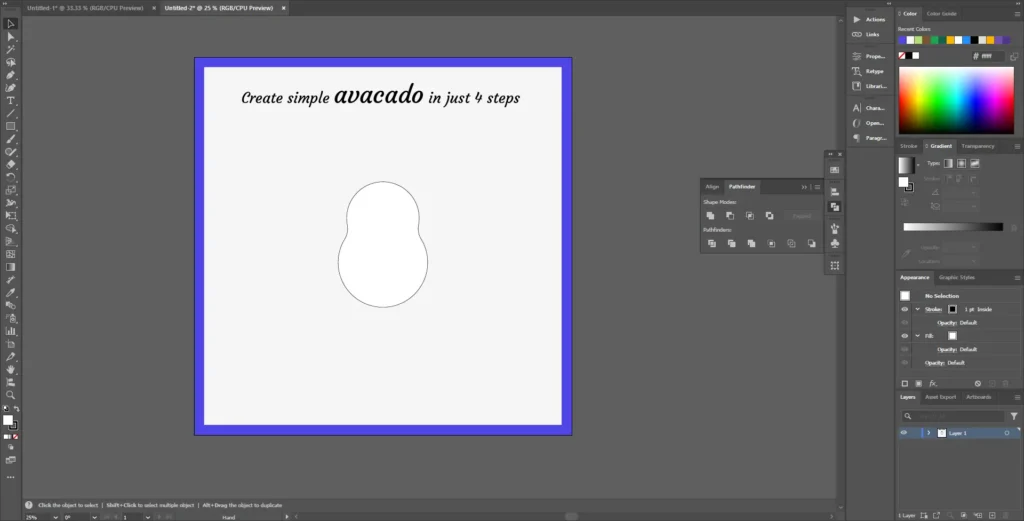
Task: Switch to the Artboards tab
Action: pyautogui.click(x=978, y=397)
